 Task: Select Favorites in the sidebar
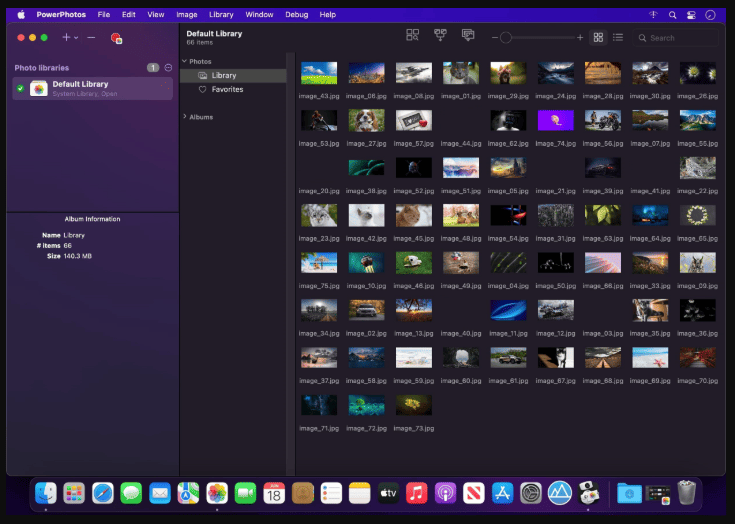pyautogui.click(x=233, y=89)
